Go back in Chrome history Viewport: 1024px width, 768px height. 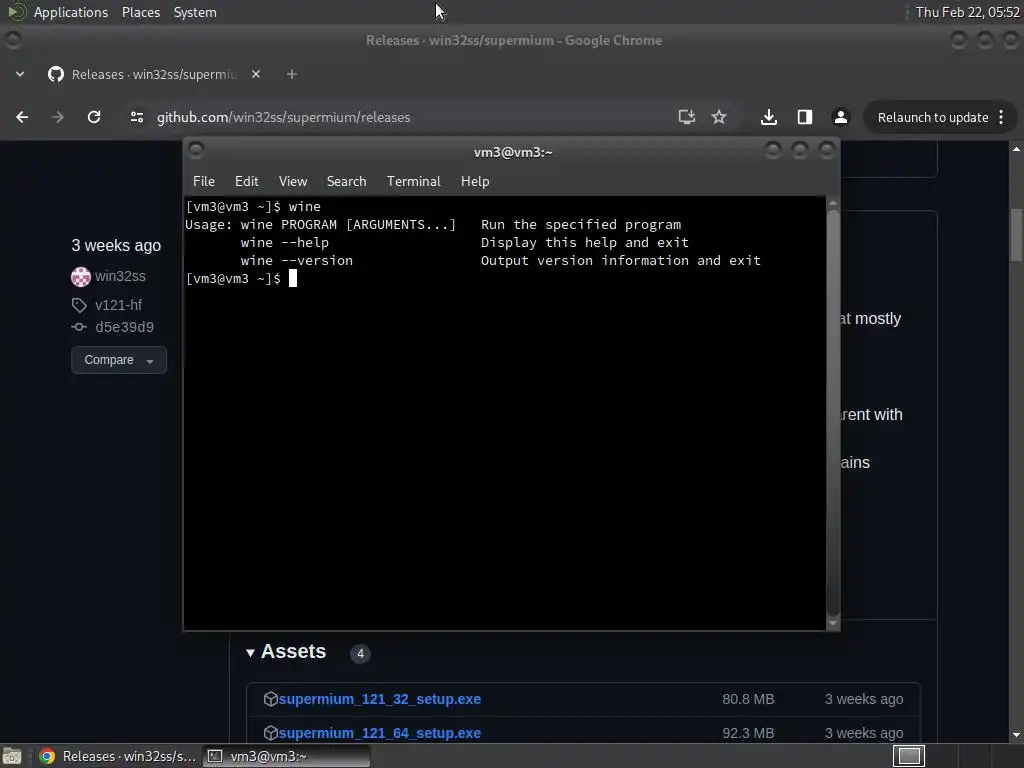click(22, 117)
